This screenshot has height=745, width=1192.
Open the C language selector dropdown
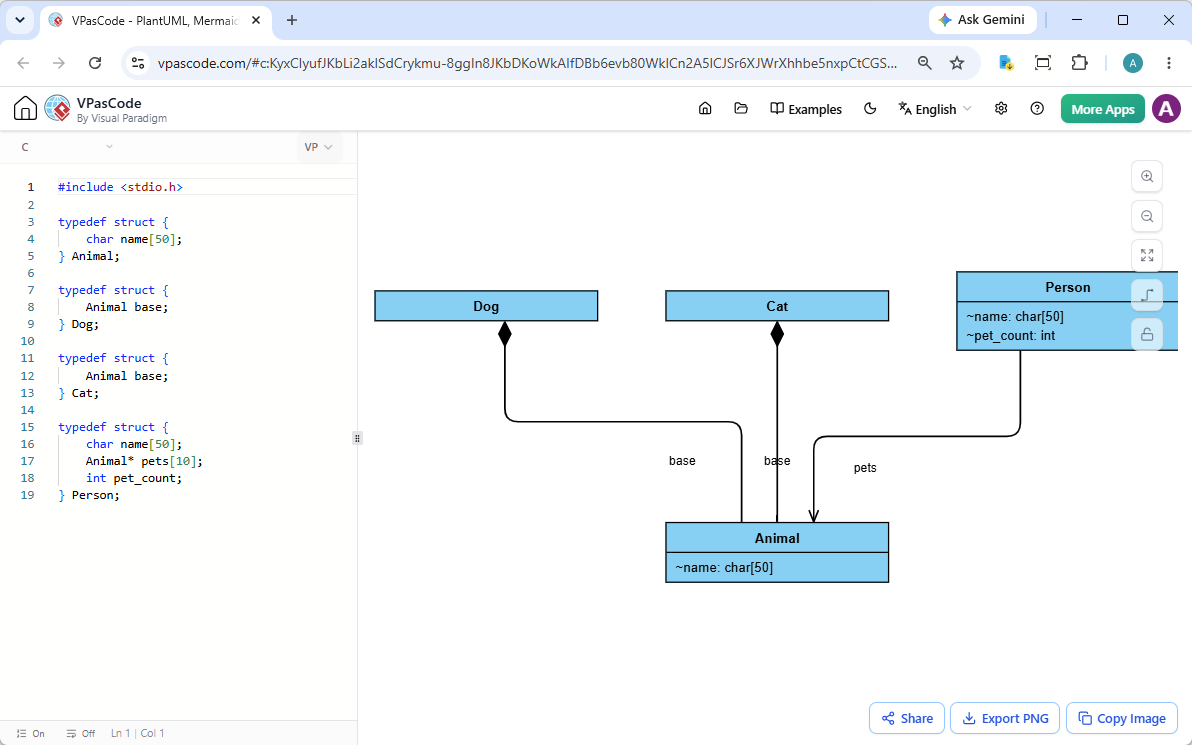point(67,147)
